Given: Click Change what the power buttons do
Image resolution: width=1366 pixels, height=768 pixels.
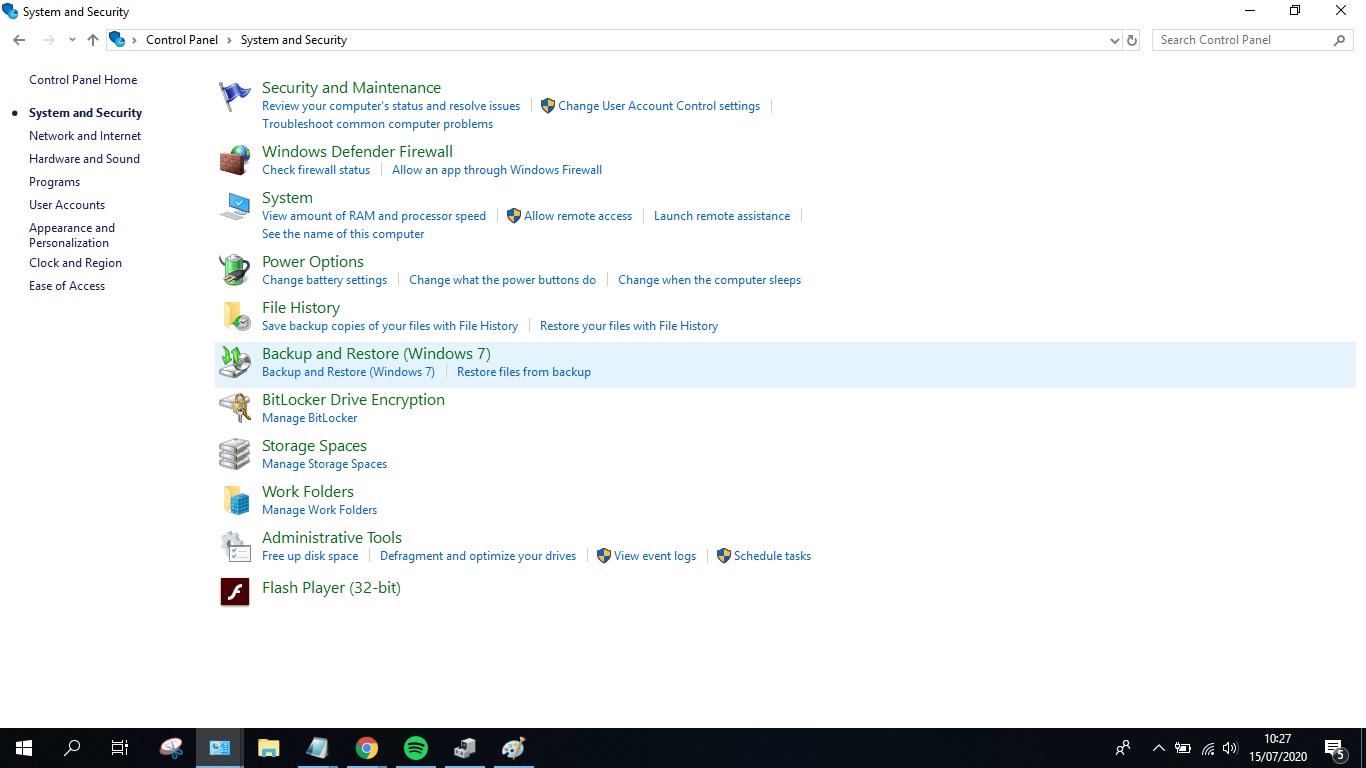Looking at the screenshot, I should click(x=502, y=280).
